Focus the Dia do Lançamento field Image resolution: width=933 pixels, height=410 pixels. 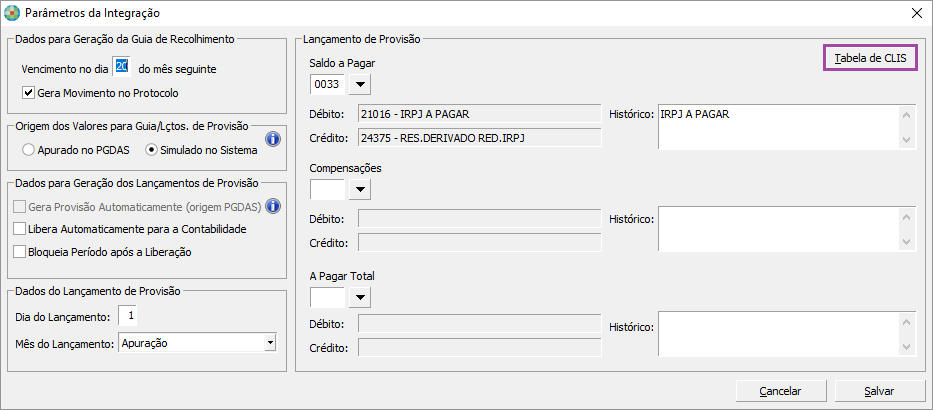pos(128,317)
